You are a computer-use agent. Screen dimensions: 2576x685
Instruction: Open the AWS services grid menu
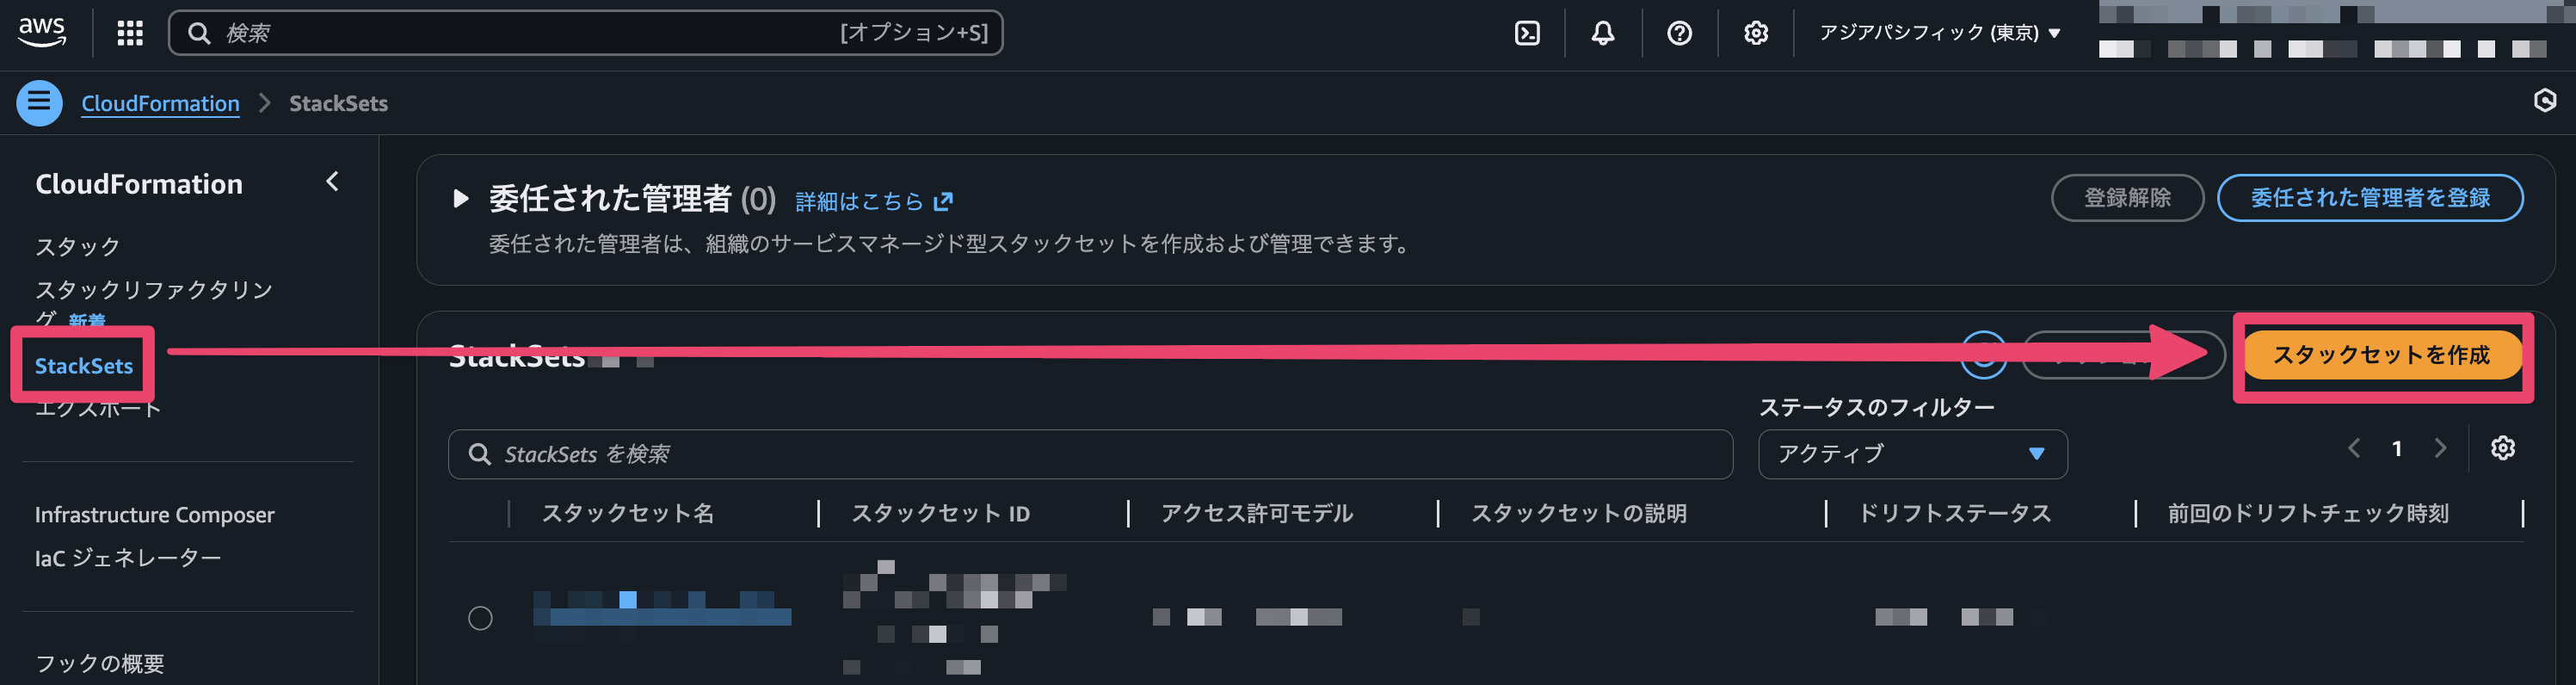(x=128, y=33)
